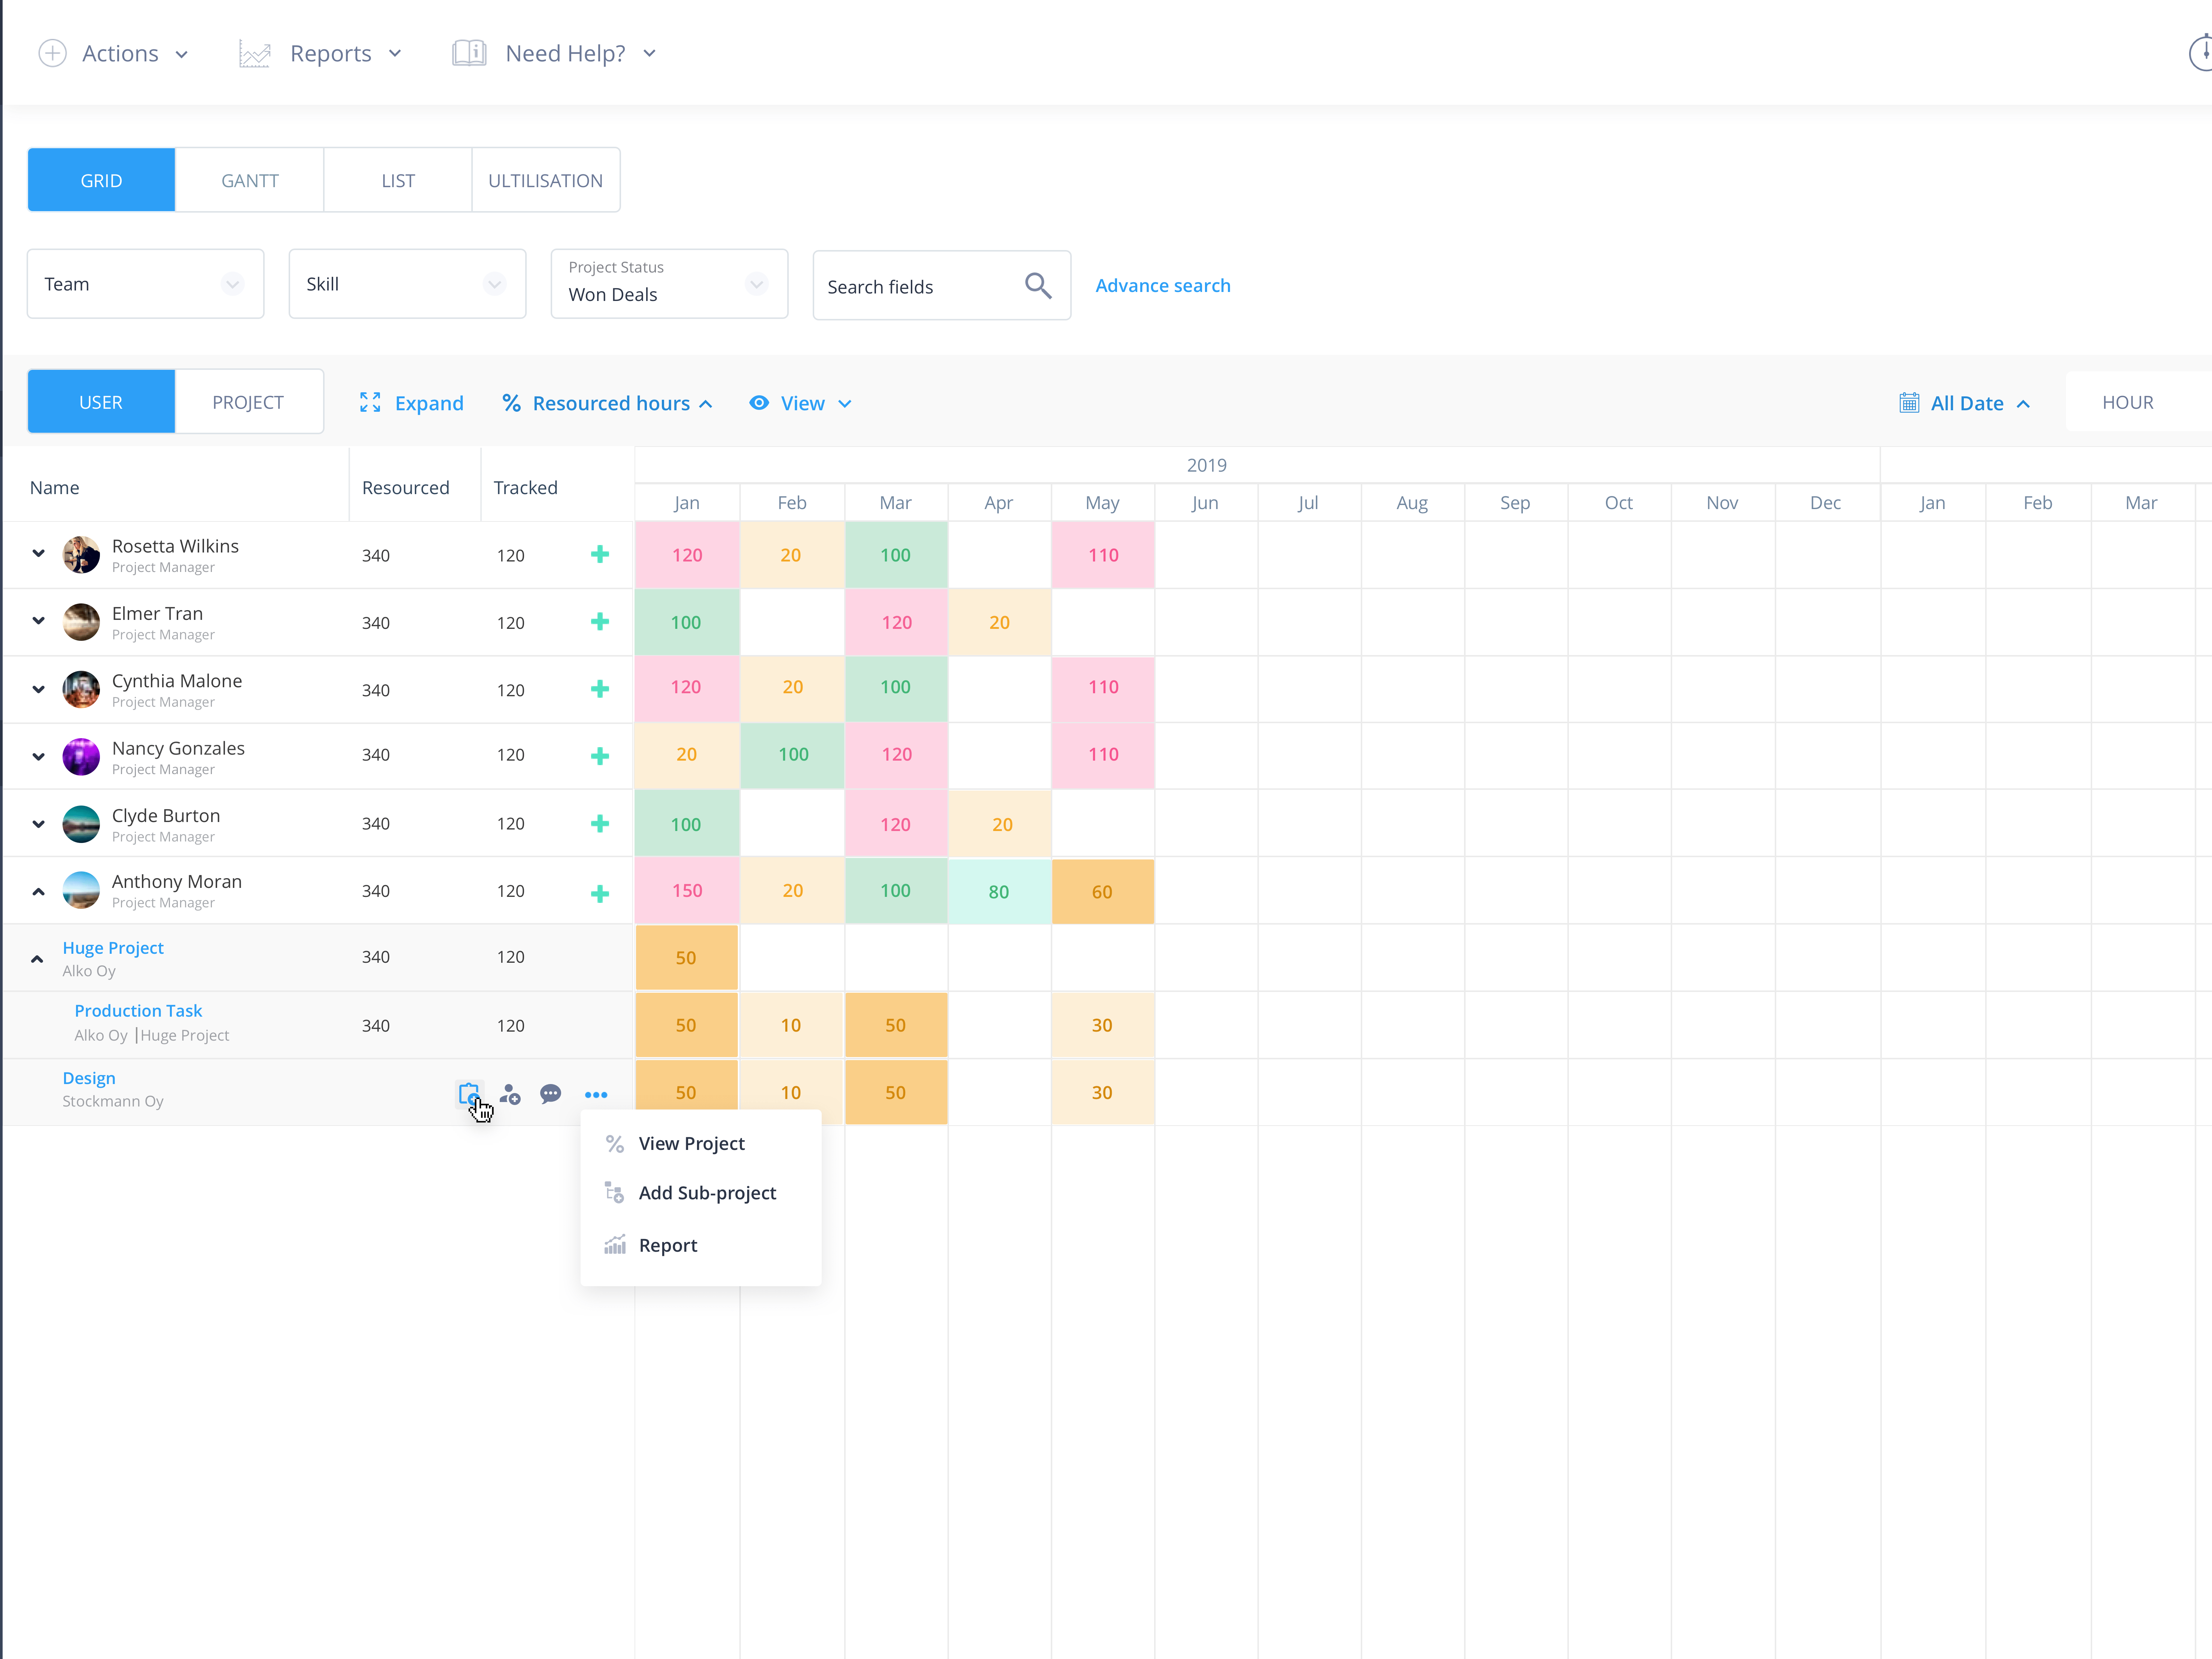Screen dimensions: 2212x1659
Task: Toggle the View eye icon
Action: [x=759, y=403]
